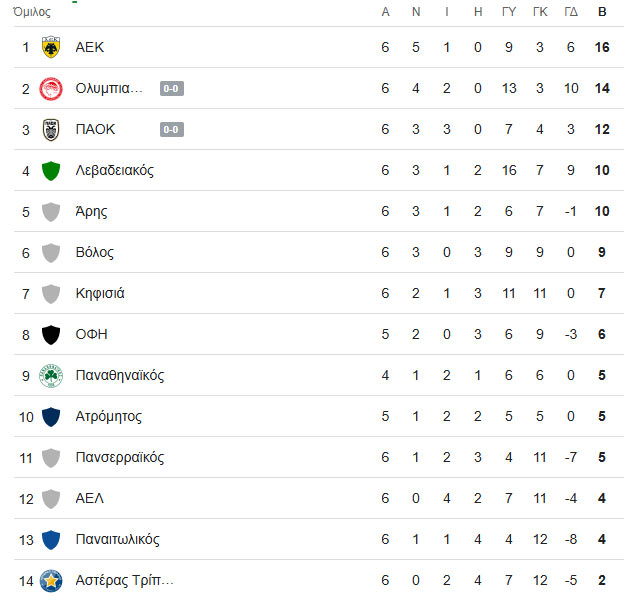Click the 0-0 live score badge beside Ολυμπιακός
The width and height of the screenshot is (624, 604).
tap(171, 88)
